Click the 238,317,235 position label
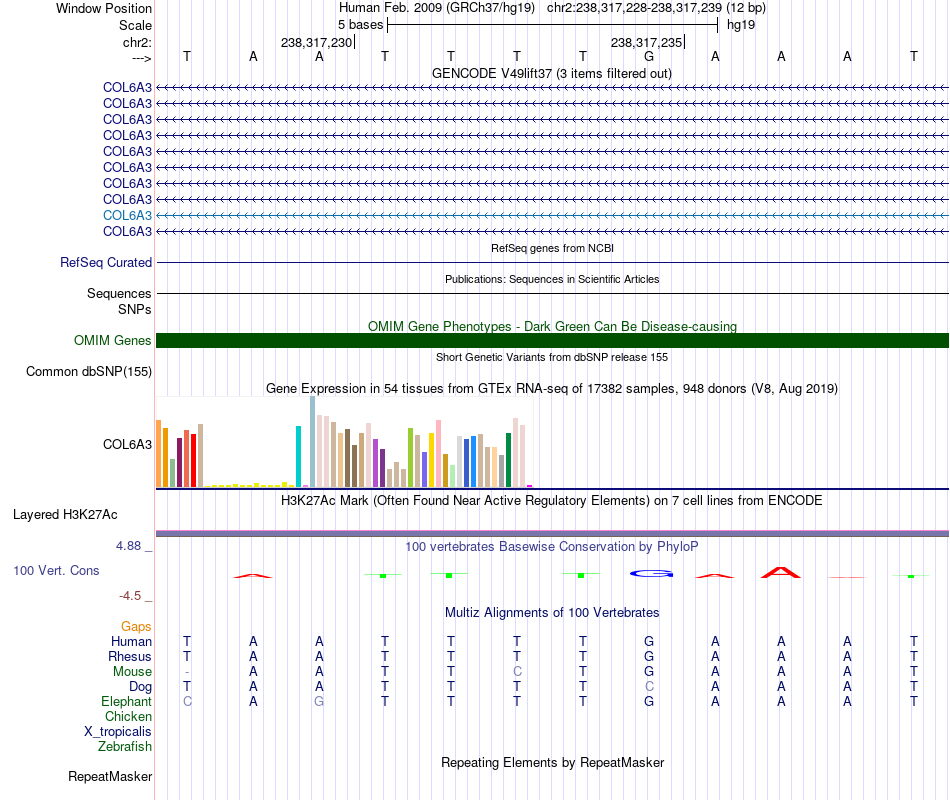950x800 pixels. pyautogui.click(x=646, y=42)
